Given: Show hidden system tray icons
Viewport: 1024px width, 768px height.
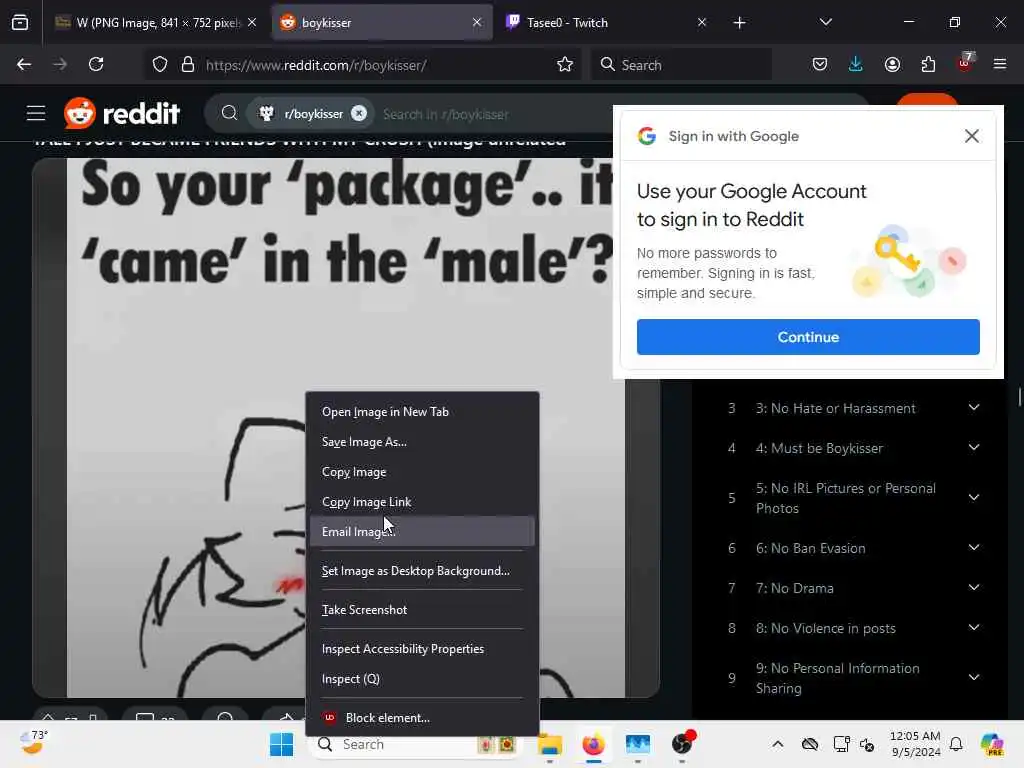Looking at the screenshot, I should 777,744.
